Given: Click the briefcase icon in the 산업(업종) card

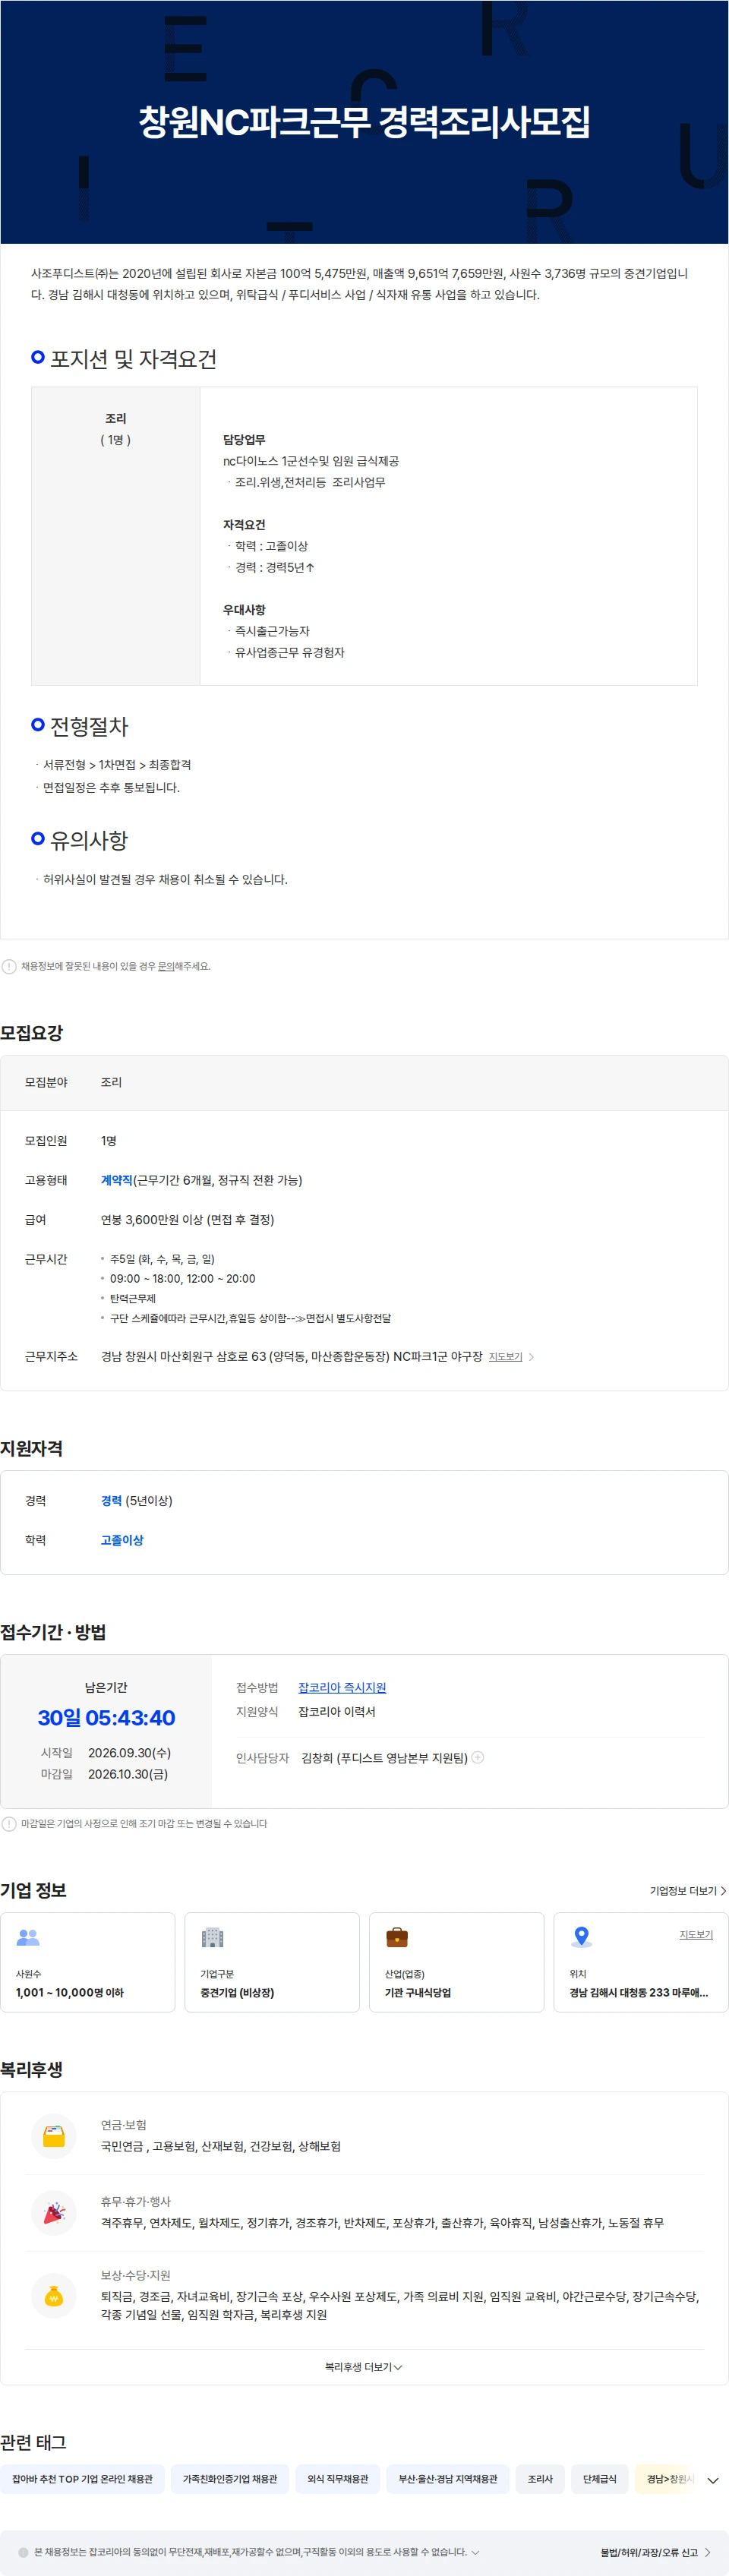Looking at the screenshot, I should pyautogui.click(x=397, y=1937).
